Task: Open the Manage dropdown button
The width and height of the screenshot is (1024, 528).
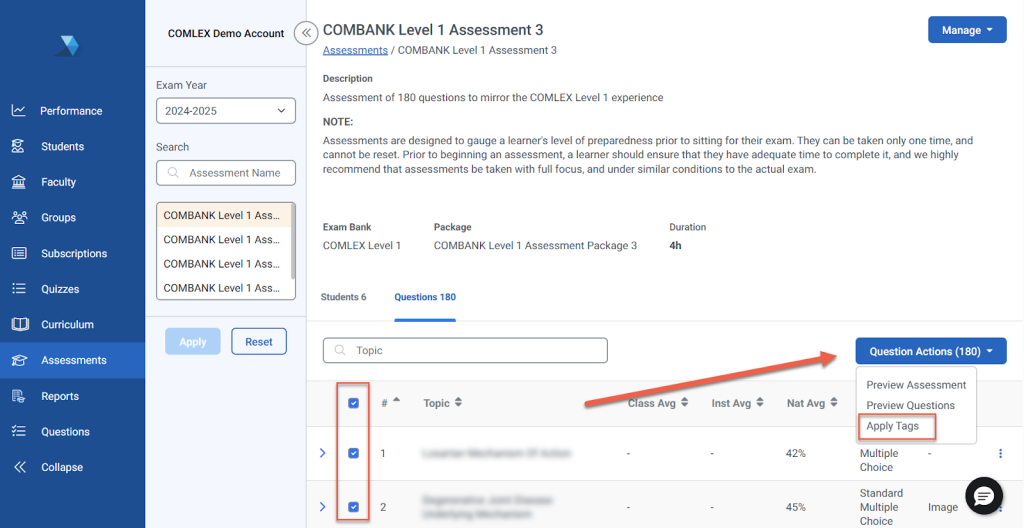Action: (x=967, y=30)
